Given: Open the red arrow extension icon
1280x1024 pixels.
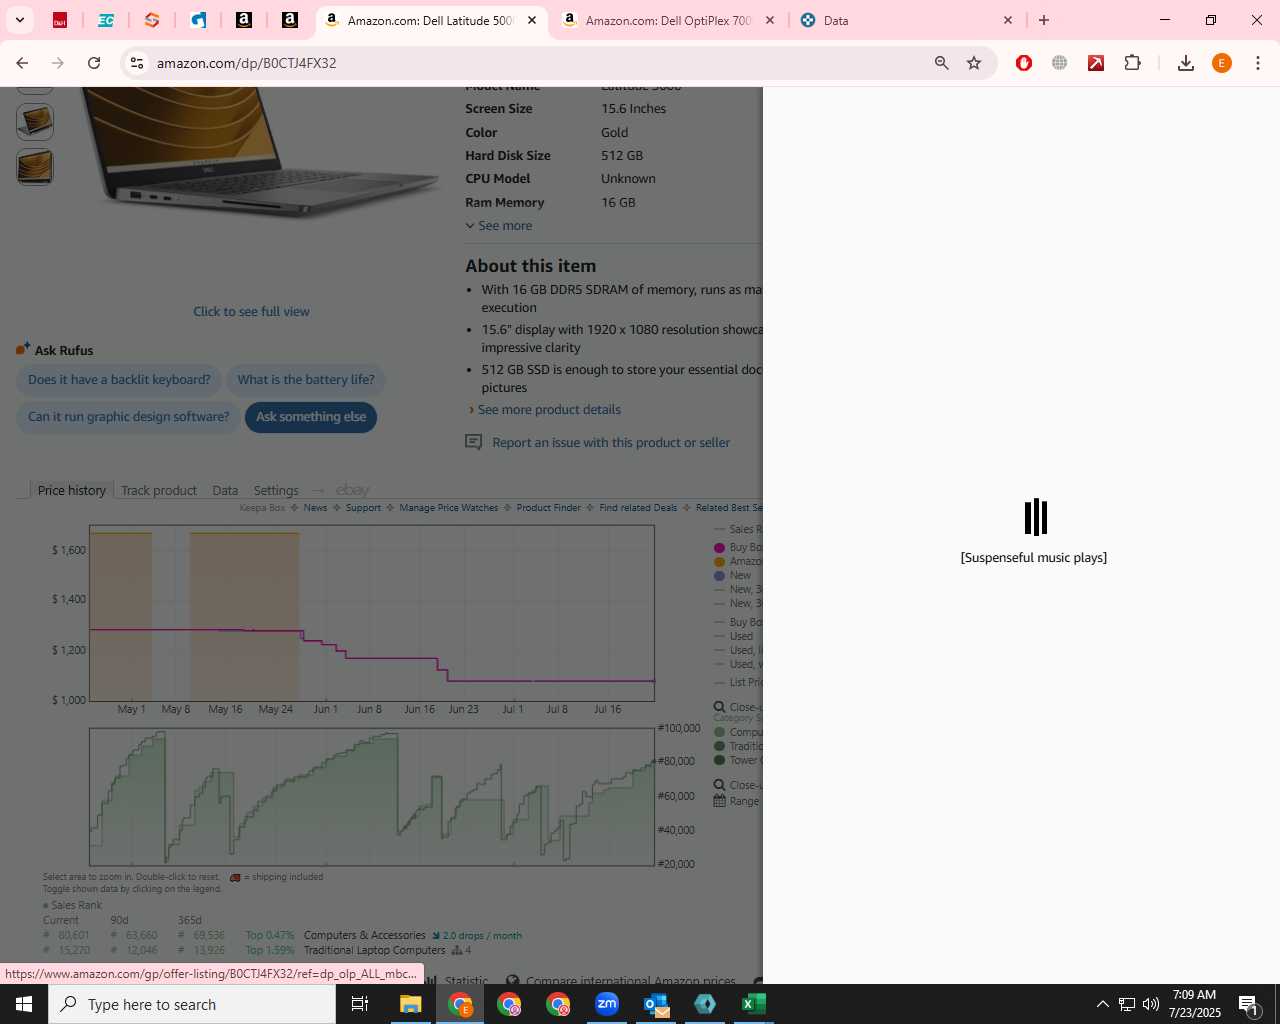Looking at the screenshot, I should (x=1096, y=63).
